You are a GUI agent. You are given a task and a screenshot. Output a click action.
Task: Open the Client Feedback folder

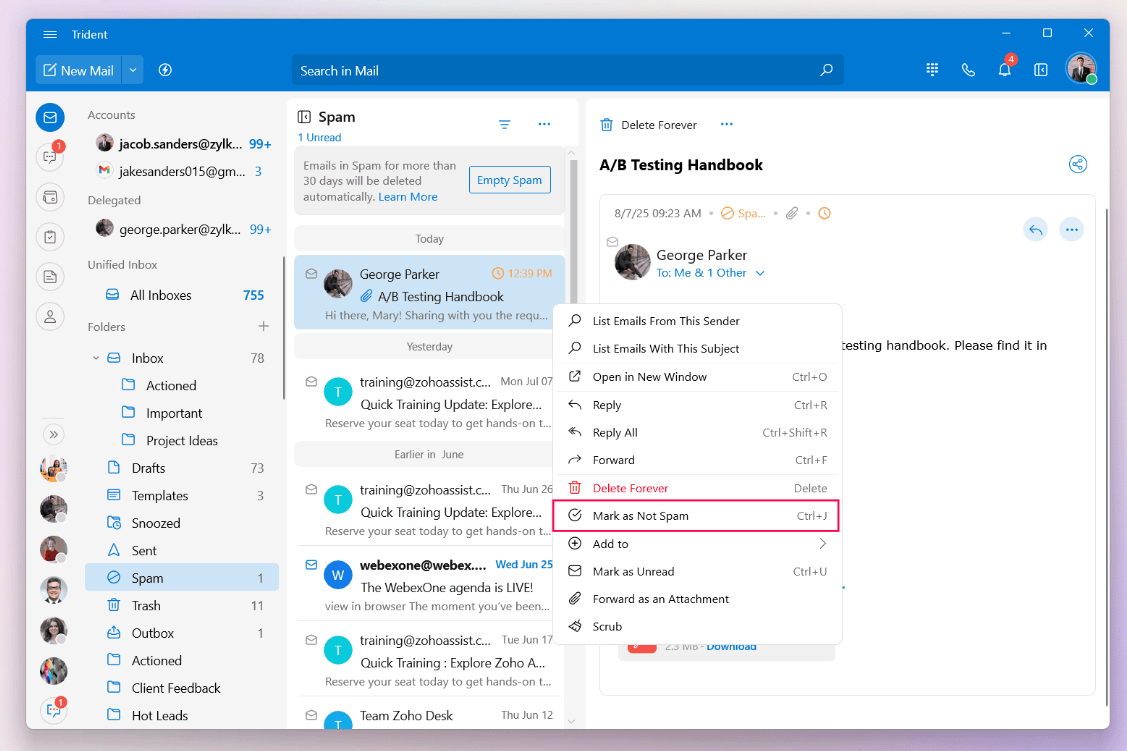182,688
